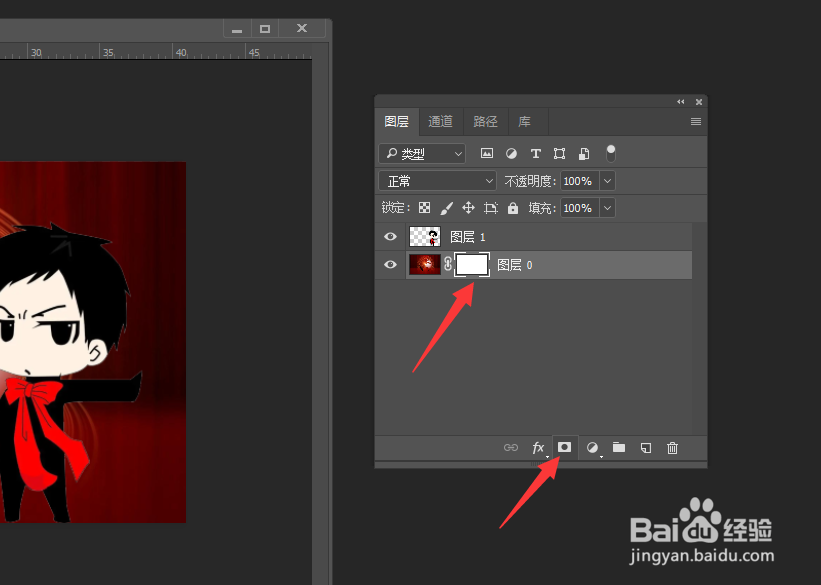Filter for smart object layers
Screen dimensions: 821x585
pos(584,153)
